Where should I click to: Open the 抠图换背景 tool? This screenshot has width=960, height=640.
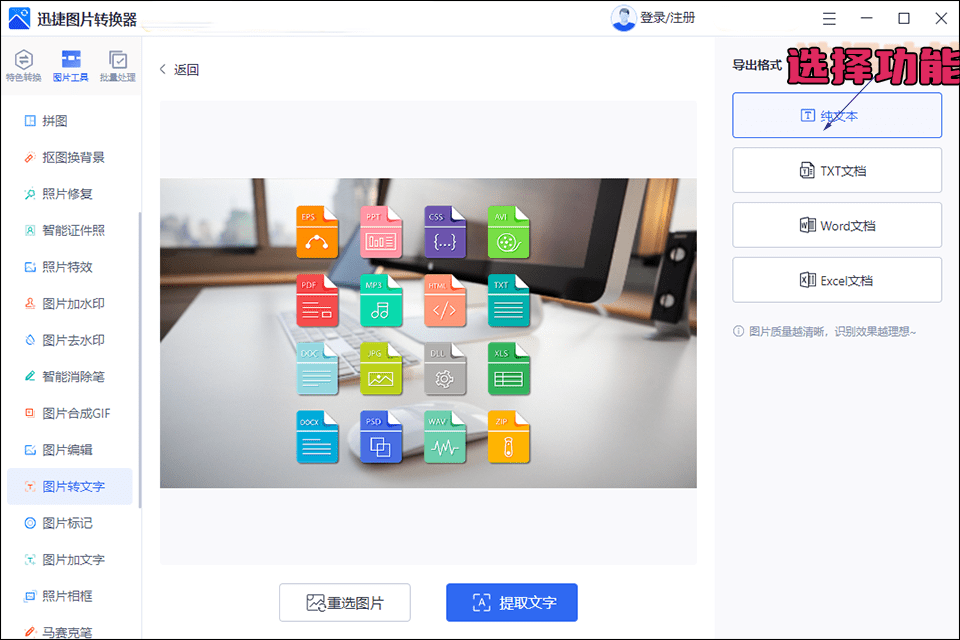click(x=69, y=157)
